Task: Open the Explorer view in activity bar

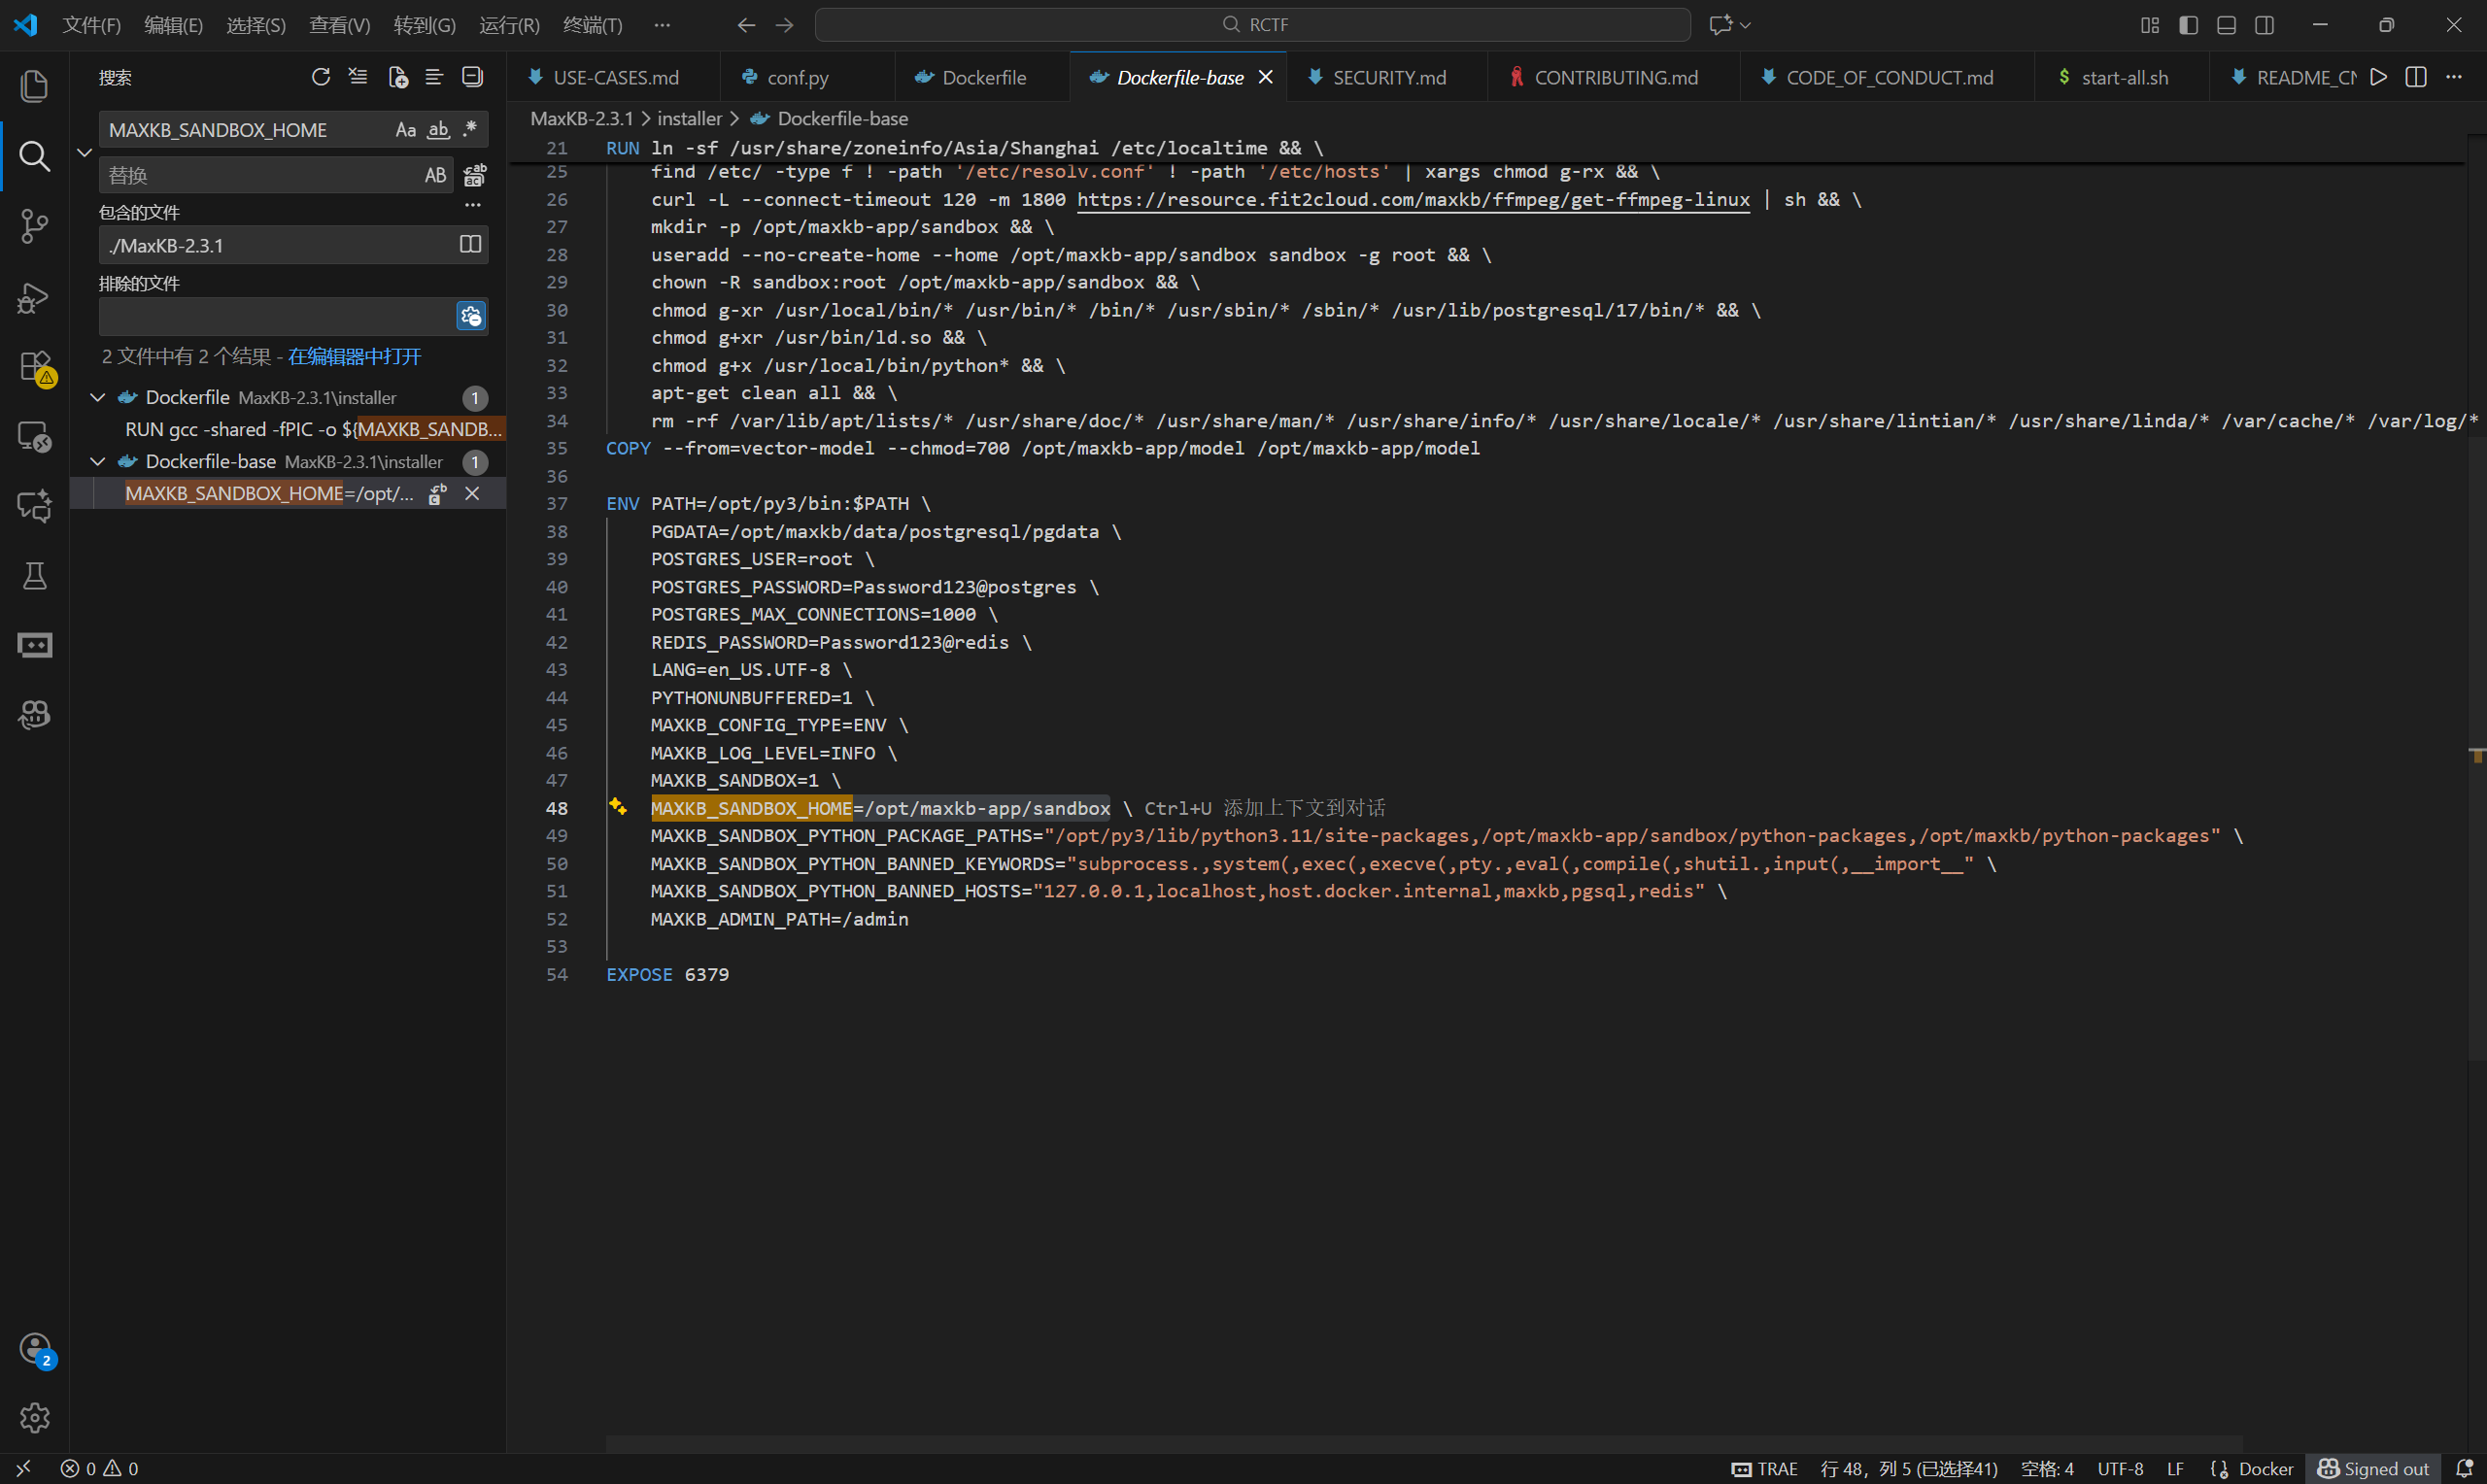Action: [34, 86]
